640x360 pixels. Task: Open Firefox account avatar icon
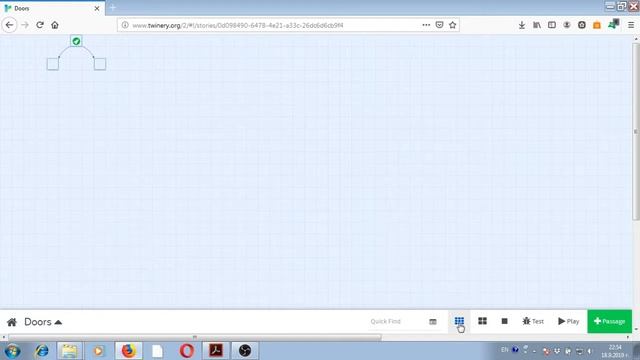[x=567, y=25]
